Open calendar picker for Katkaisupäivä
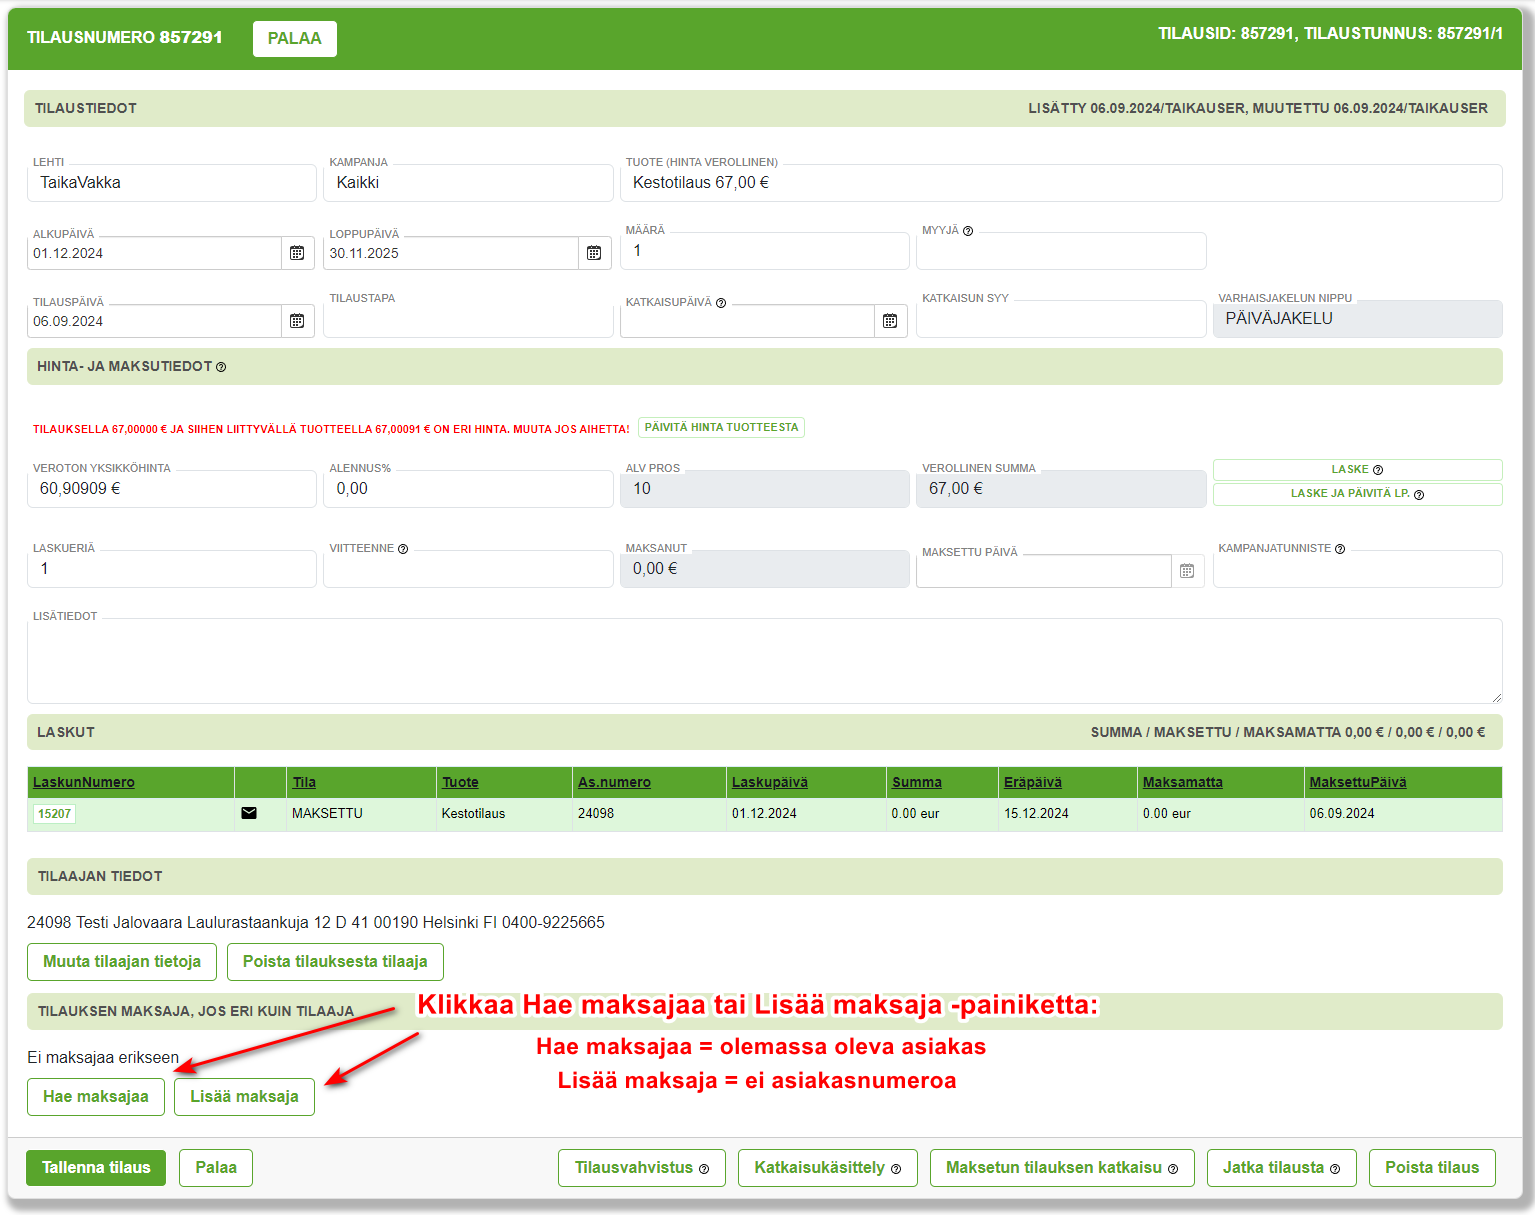 point(890,321)
